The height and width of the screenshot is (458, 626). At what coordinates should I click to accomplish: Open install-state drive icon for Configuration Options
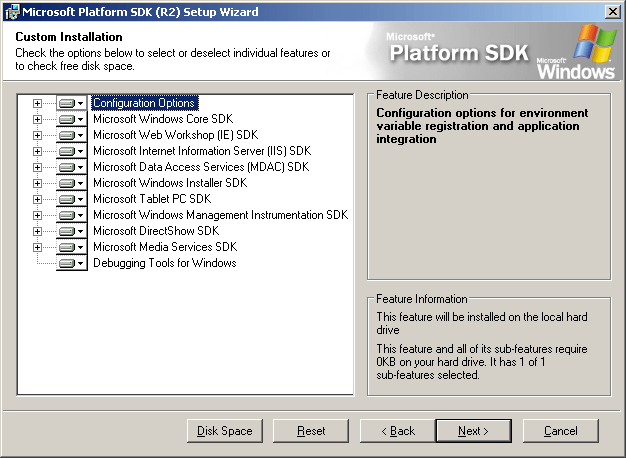tap(71, 103)
